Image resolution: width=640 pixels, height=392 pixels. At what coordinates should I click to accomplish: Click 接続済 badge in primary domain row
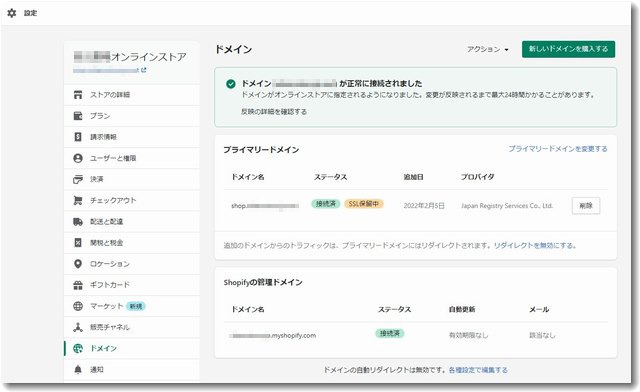pyautogui.click(x=325, y=204)
